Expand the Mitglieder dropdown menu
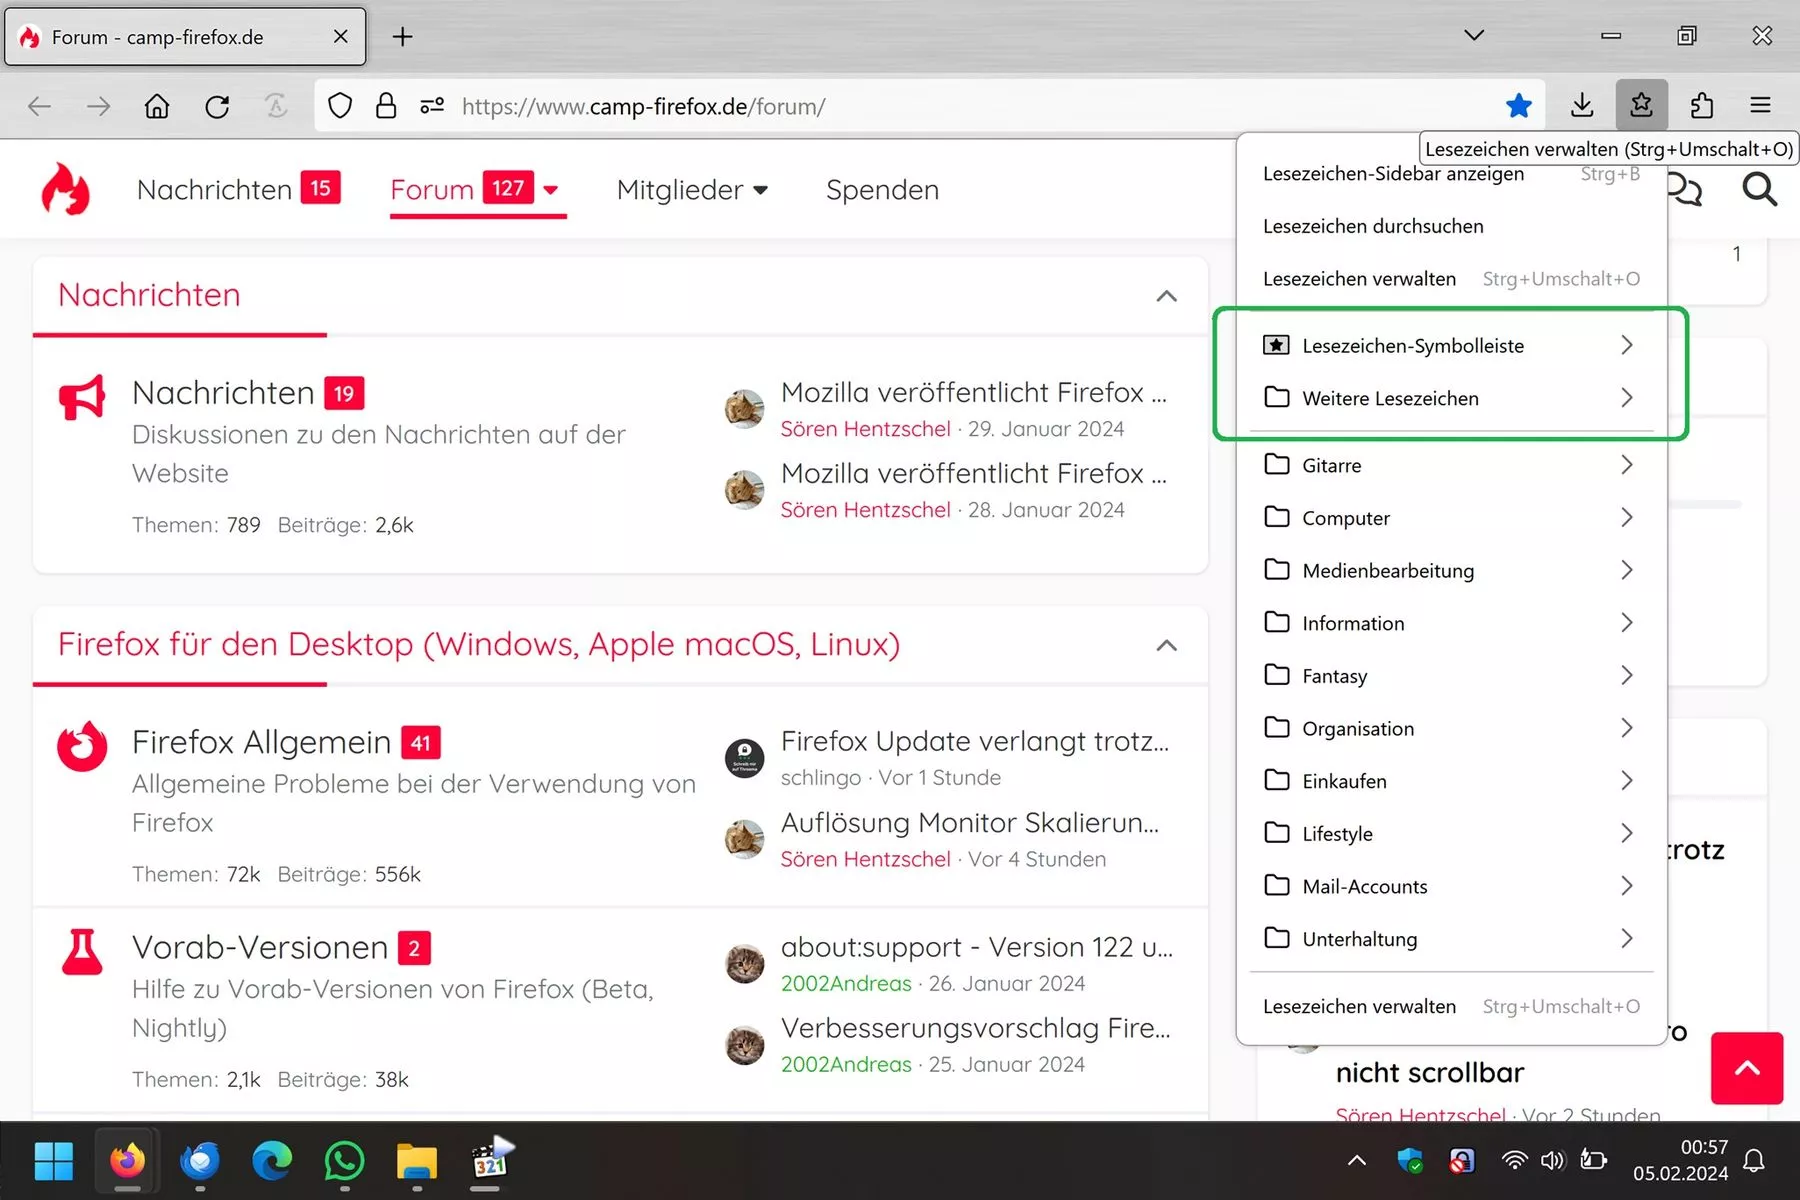The image size is (1800, 1200). pos(692,190)
